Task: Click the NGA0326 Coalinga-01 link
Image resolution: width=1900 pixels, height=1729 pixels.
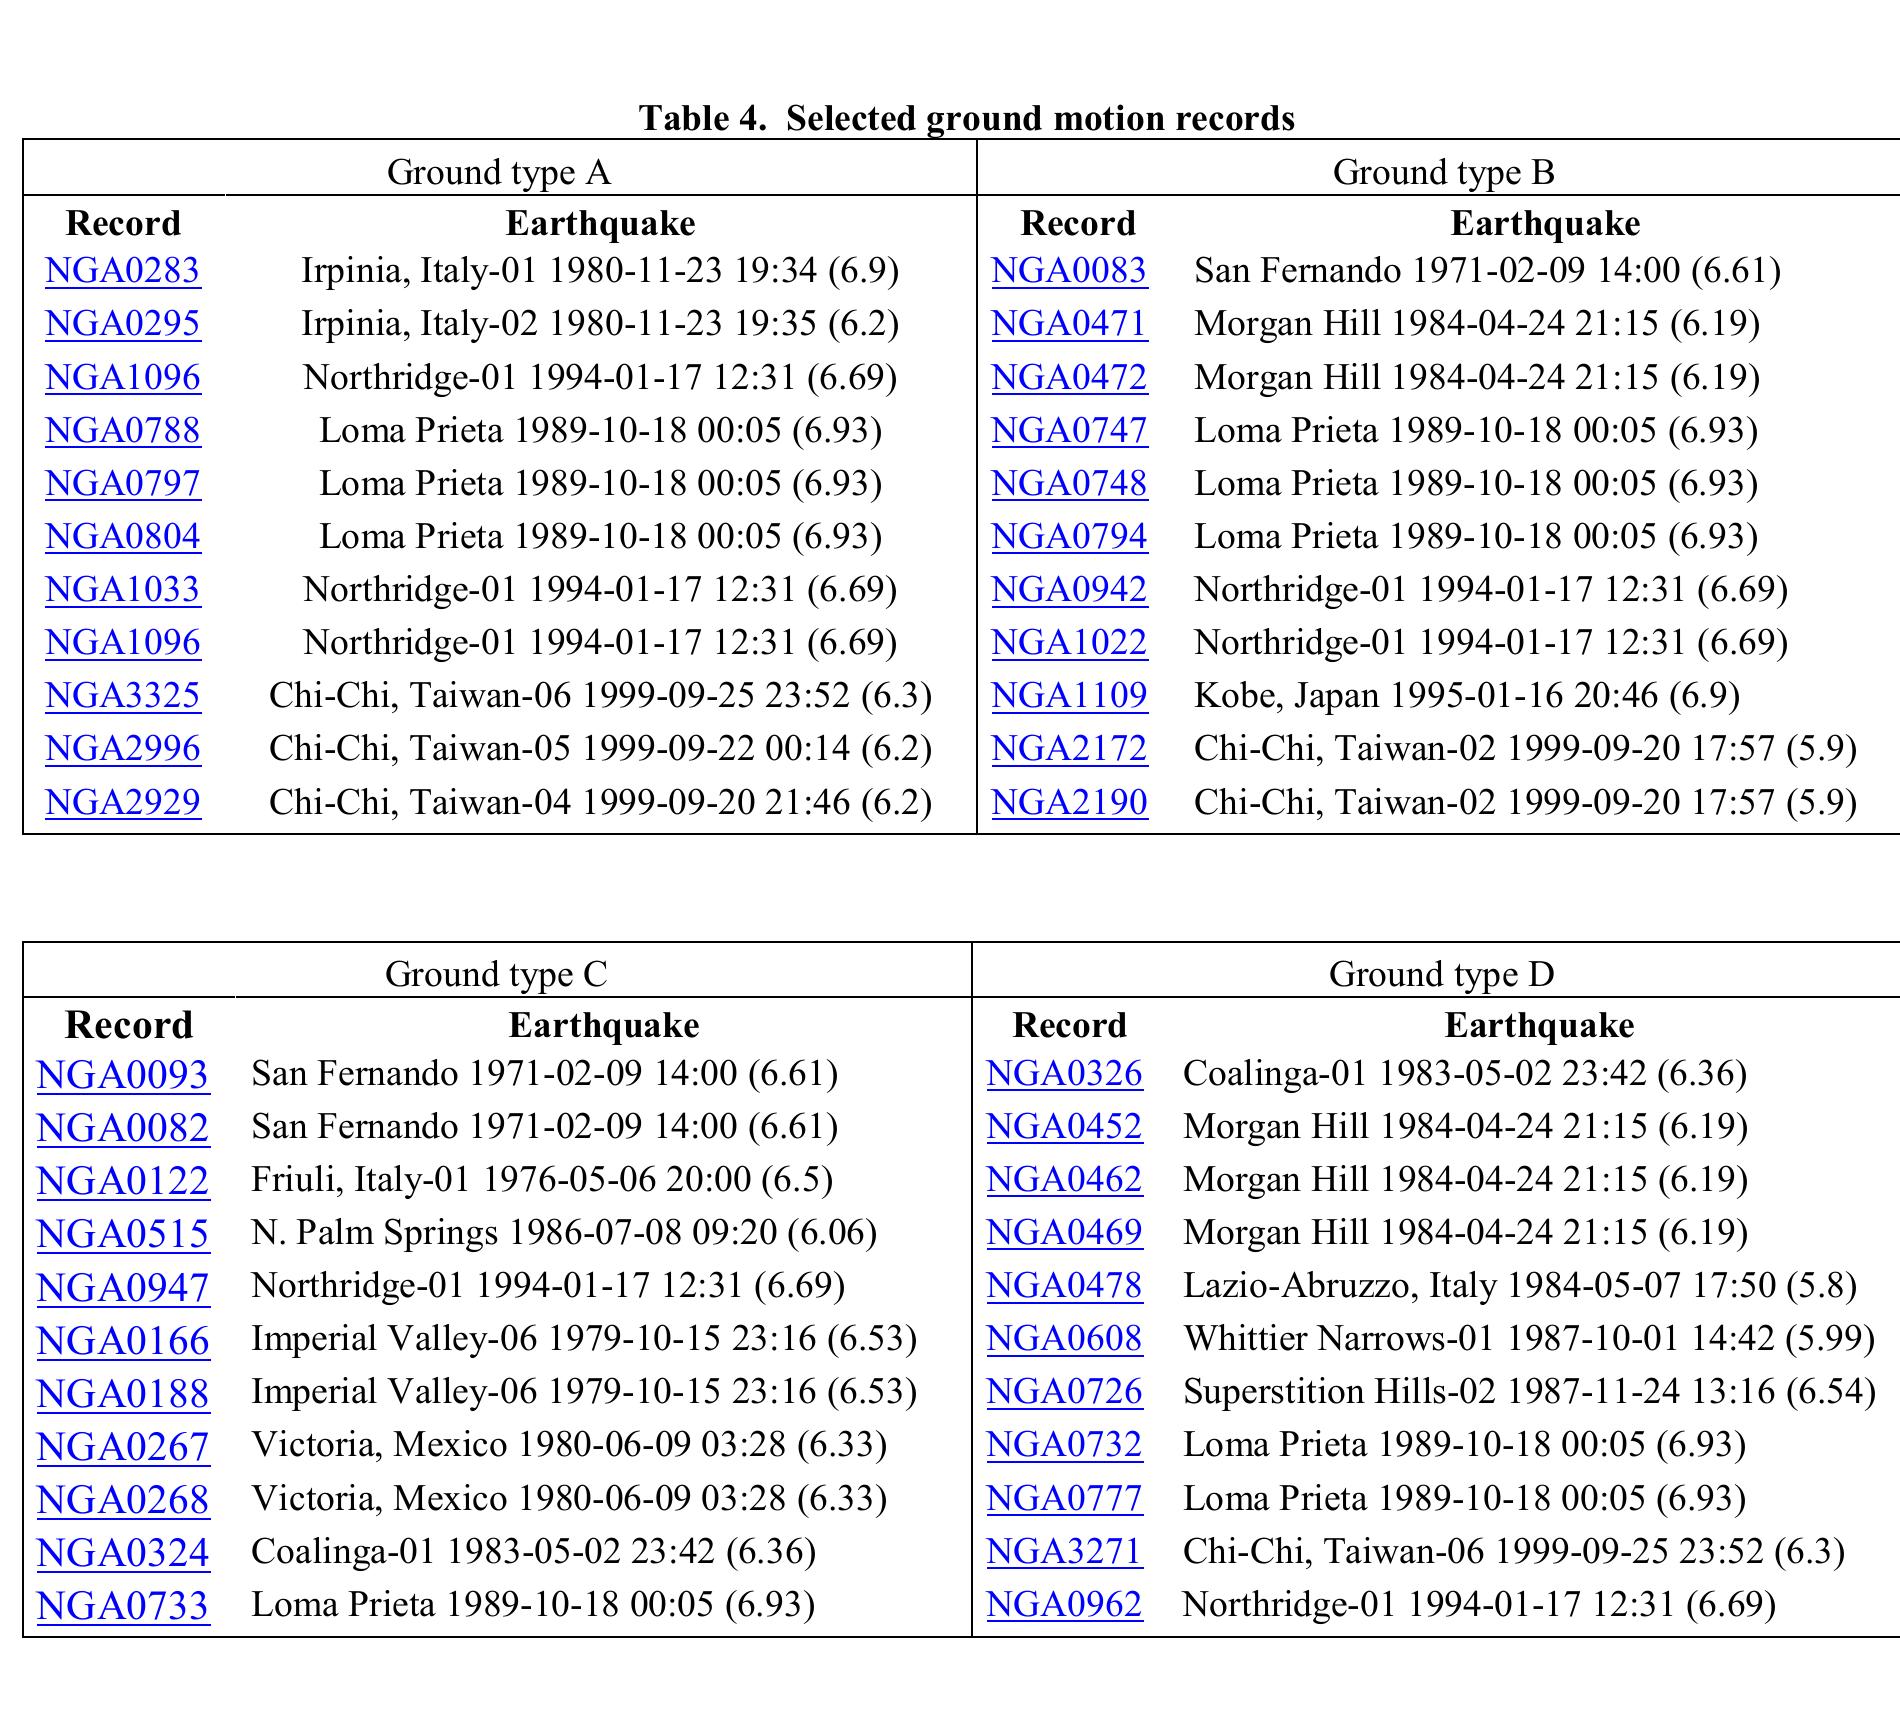Action: [x=1064, y=1073]
